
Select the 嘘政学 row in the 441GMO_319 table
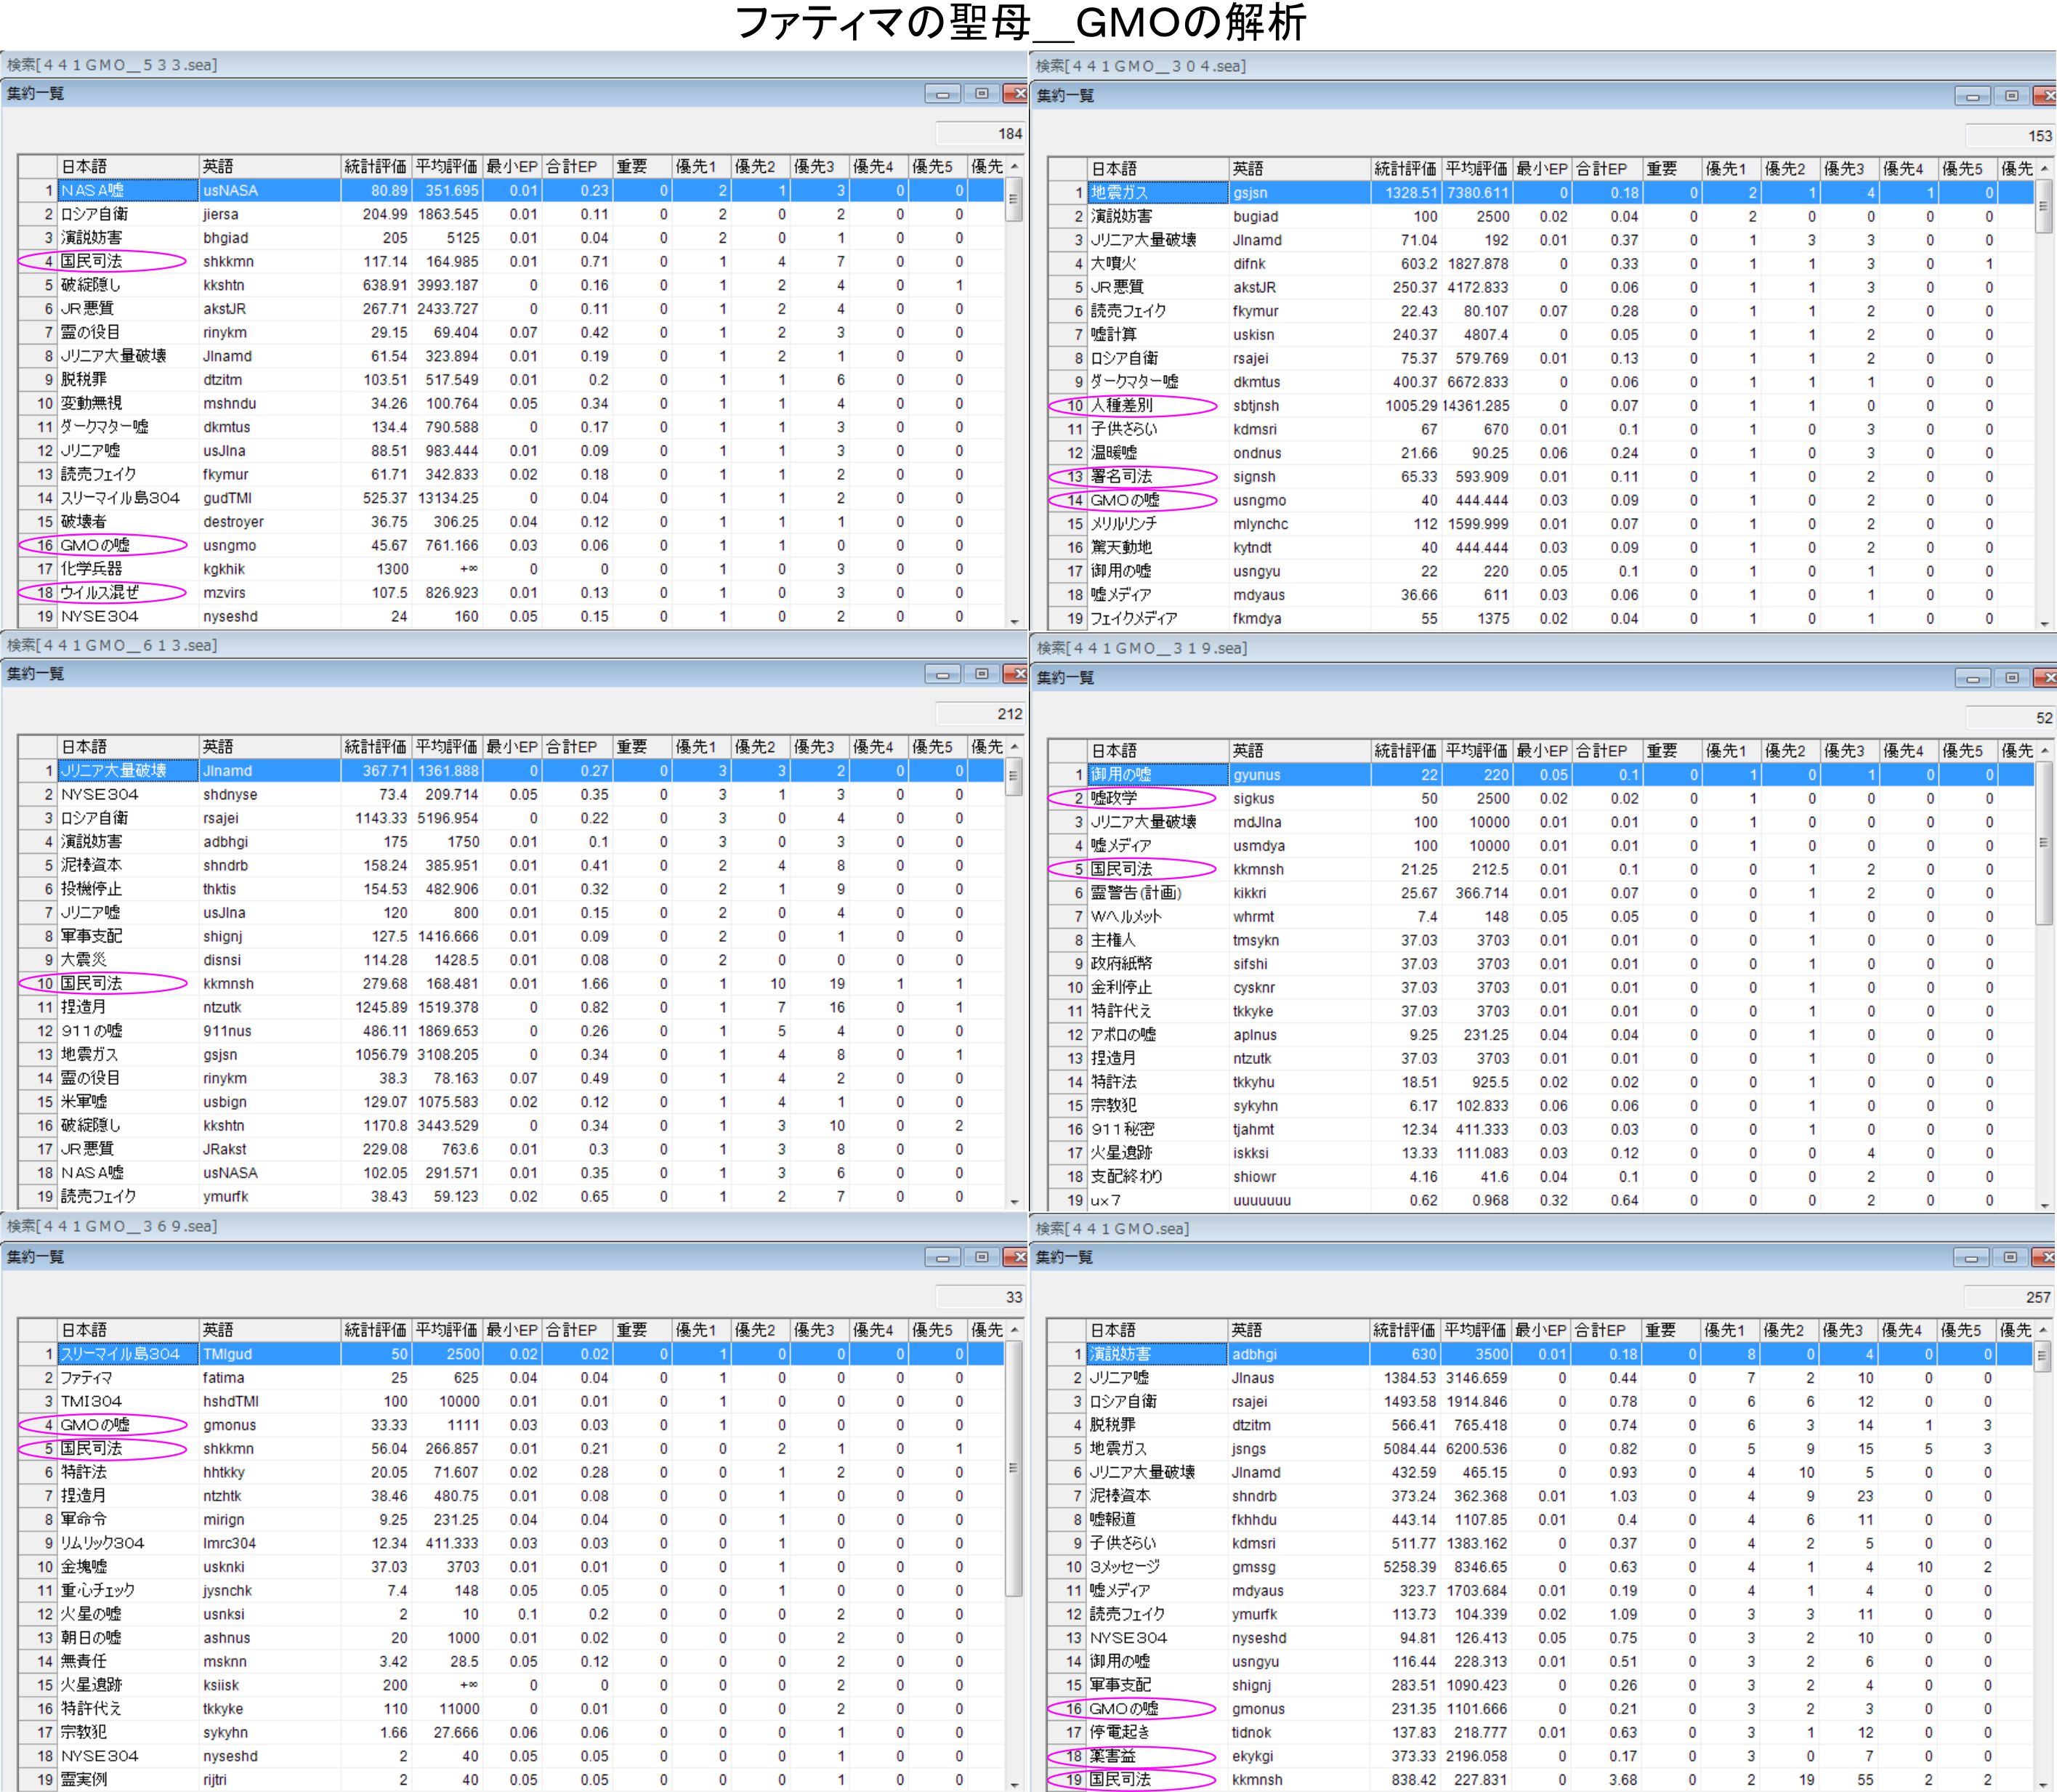point(1113,798)
